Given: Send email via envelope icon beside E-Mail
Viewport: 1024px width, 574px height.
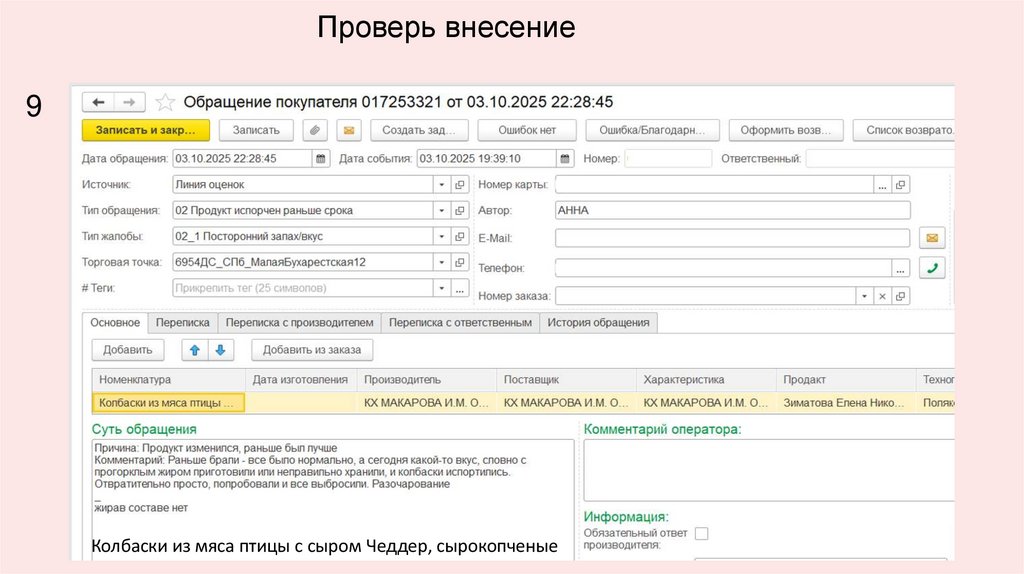Looking at the screenshot, I should coord(932,238).
